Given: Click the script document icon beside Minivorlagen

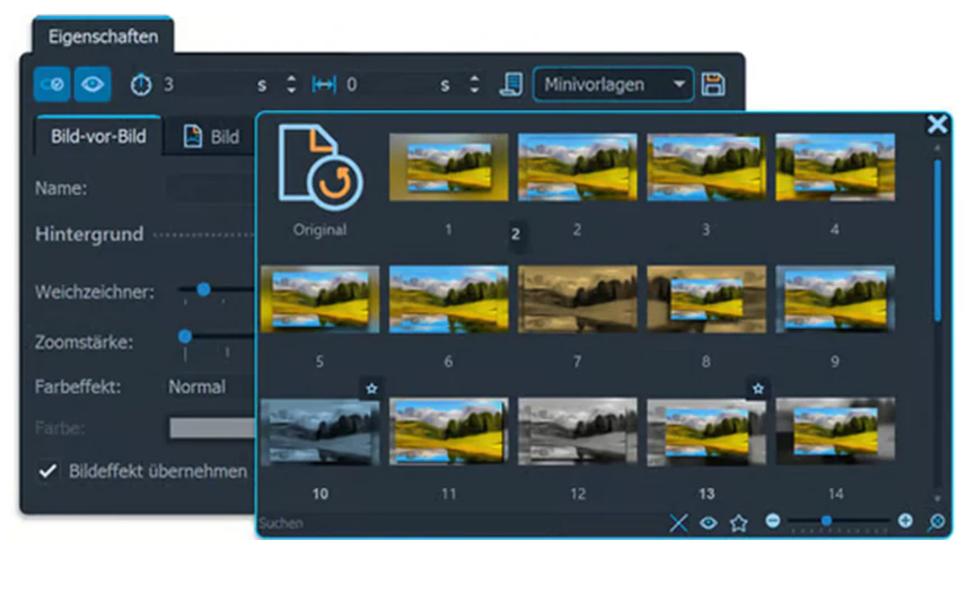Looking at the screenshot, I should (x=511, y=85).
